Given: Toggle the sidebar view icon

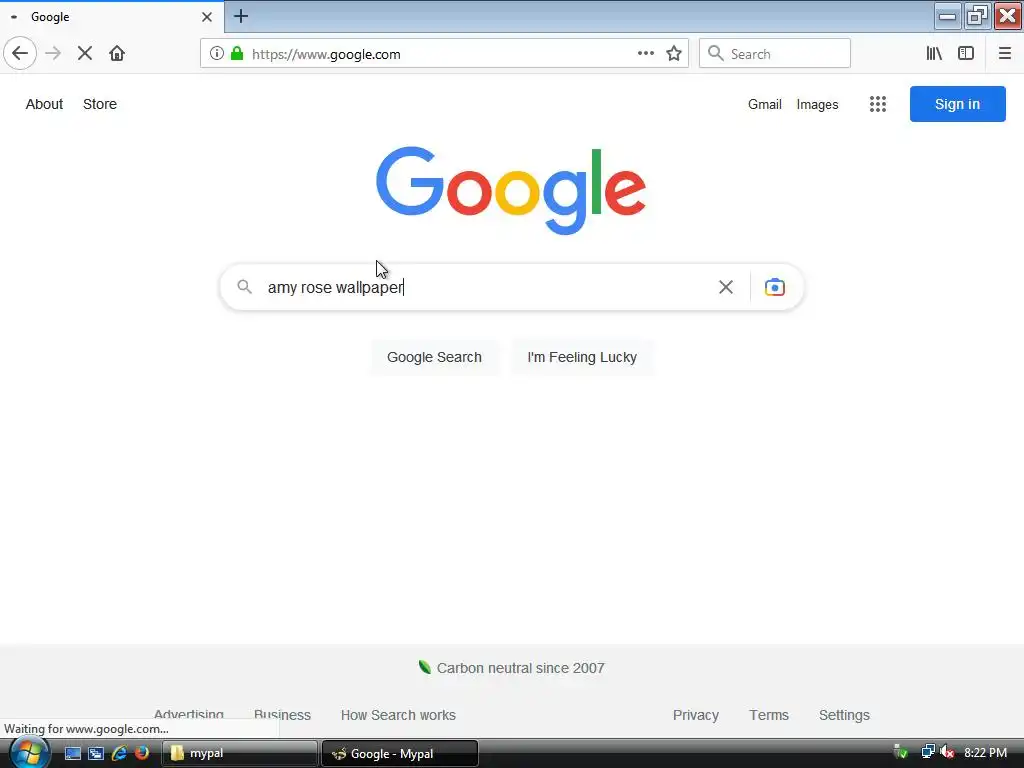Looking at the screenshot, I should (966, 54).
